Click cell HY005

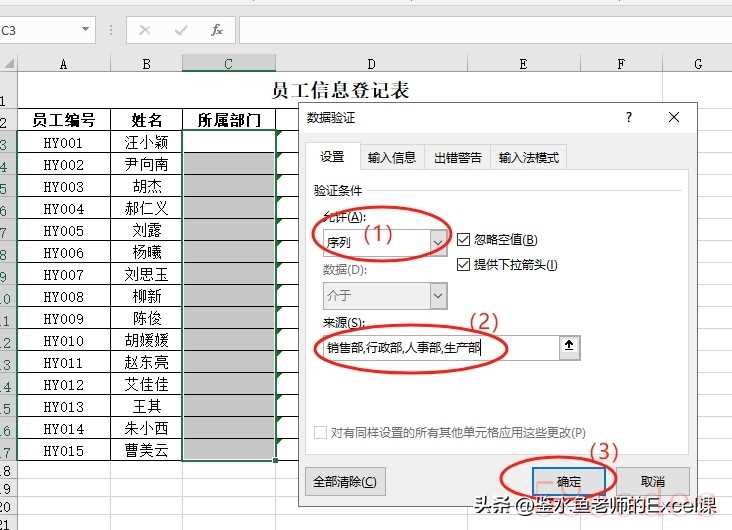(63, 230)
